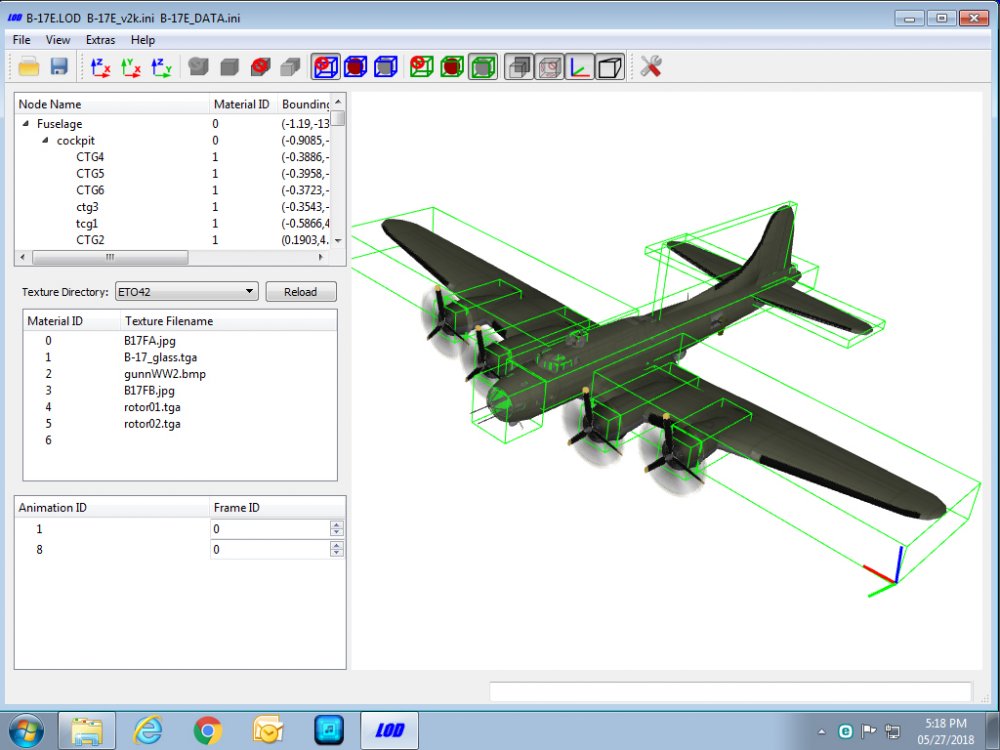Click the black outlined cube icon
Image resolution: width=1000 pixels, height=750 pixels.
[x=610, y=67]
